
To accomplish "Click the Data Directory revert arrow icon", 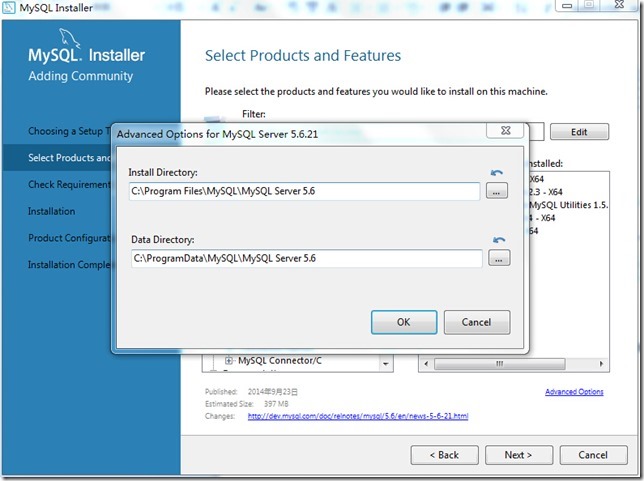I will point(497,240).
